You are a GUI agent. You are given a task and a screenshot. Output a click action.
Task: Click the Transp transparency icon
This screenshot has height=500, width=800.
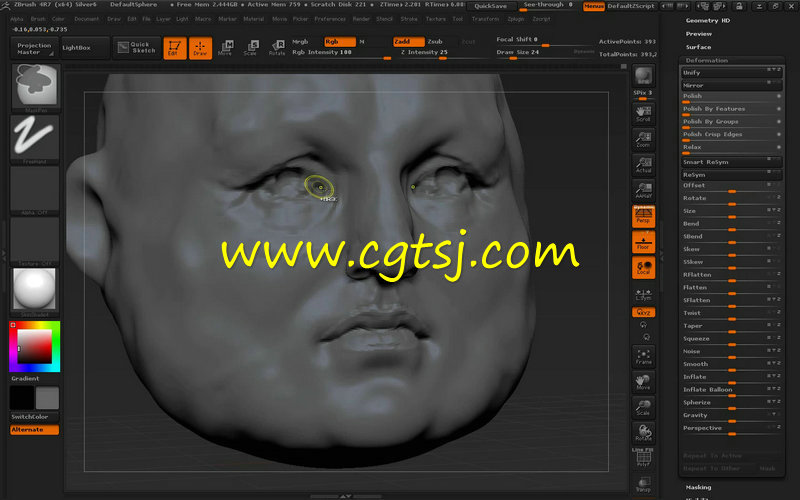tap(643, 484)
